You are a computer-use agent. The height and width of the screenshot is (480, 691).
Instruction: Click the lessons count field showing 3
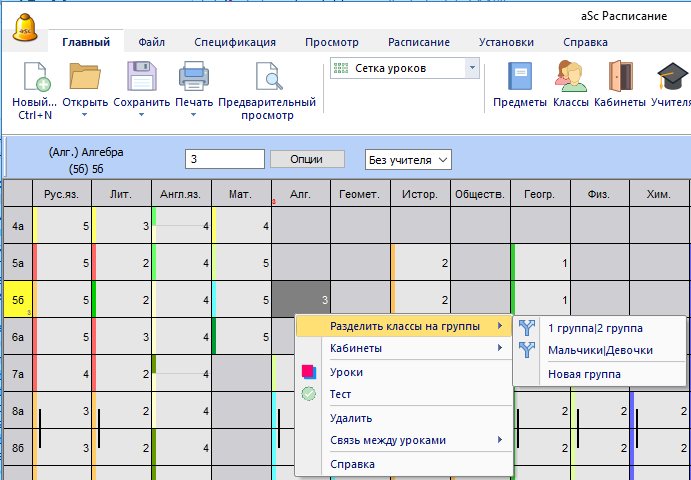(x=224, y=159)
